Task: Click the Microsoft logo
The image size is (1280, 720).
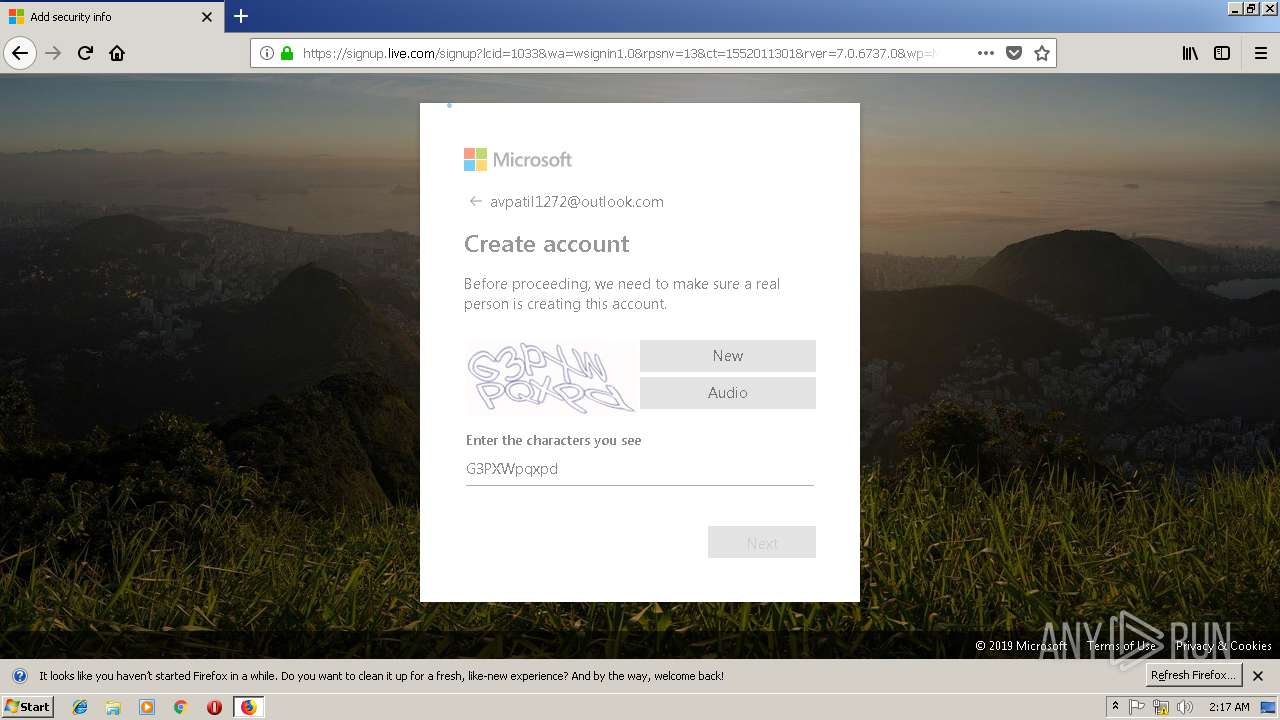Action: (518, 160)
